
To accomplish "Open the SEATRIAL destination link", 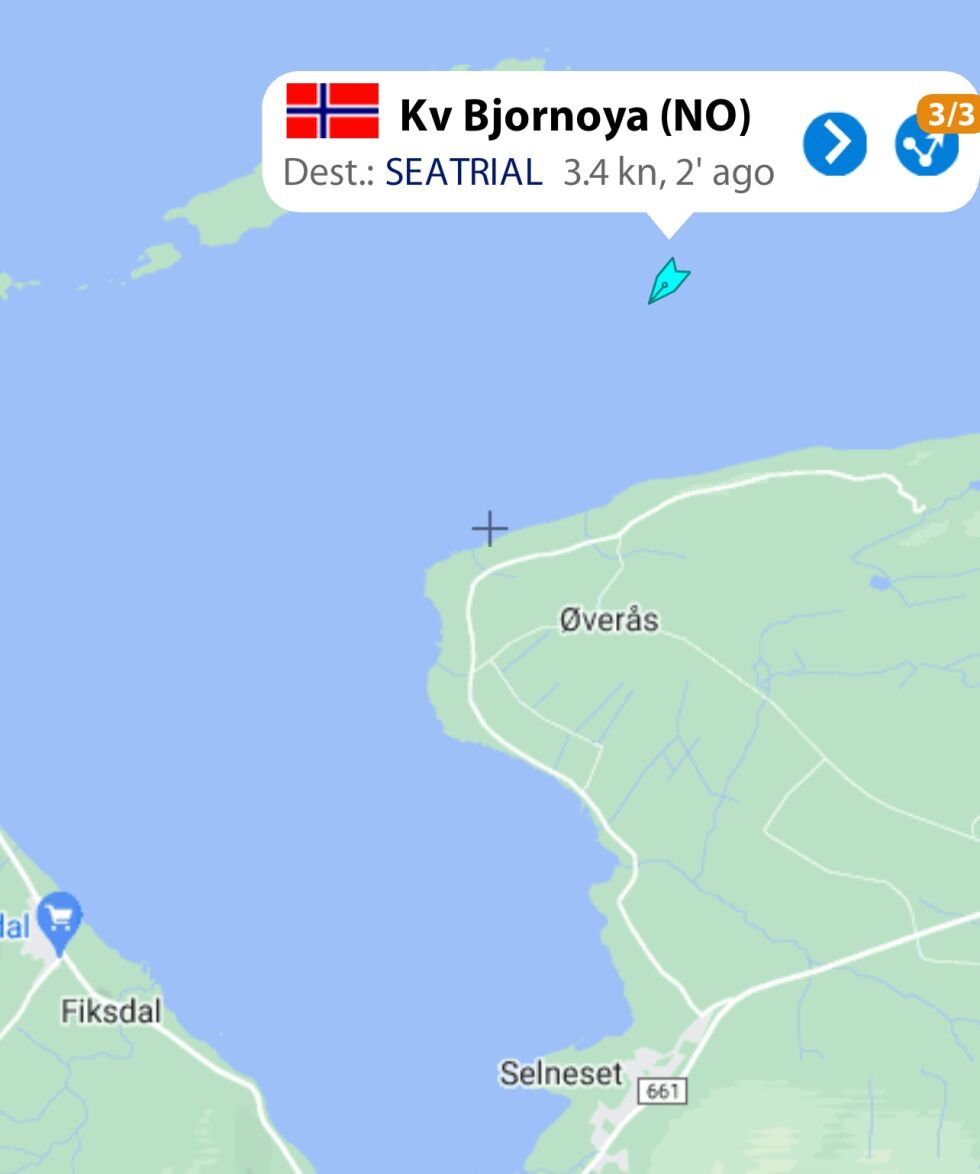I will [463, 172].
